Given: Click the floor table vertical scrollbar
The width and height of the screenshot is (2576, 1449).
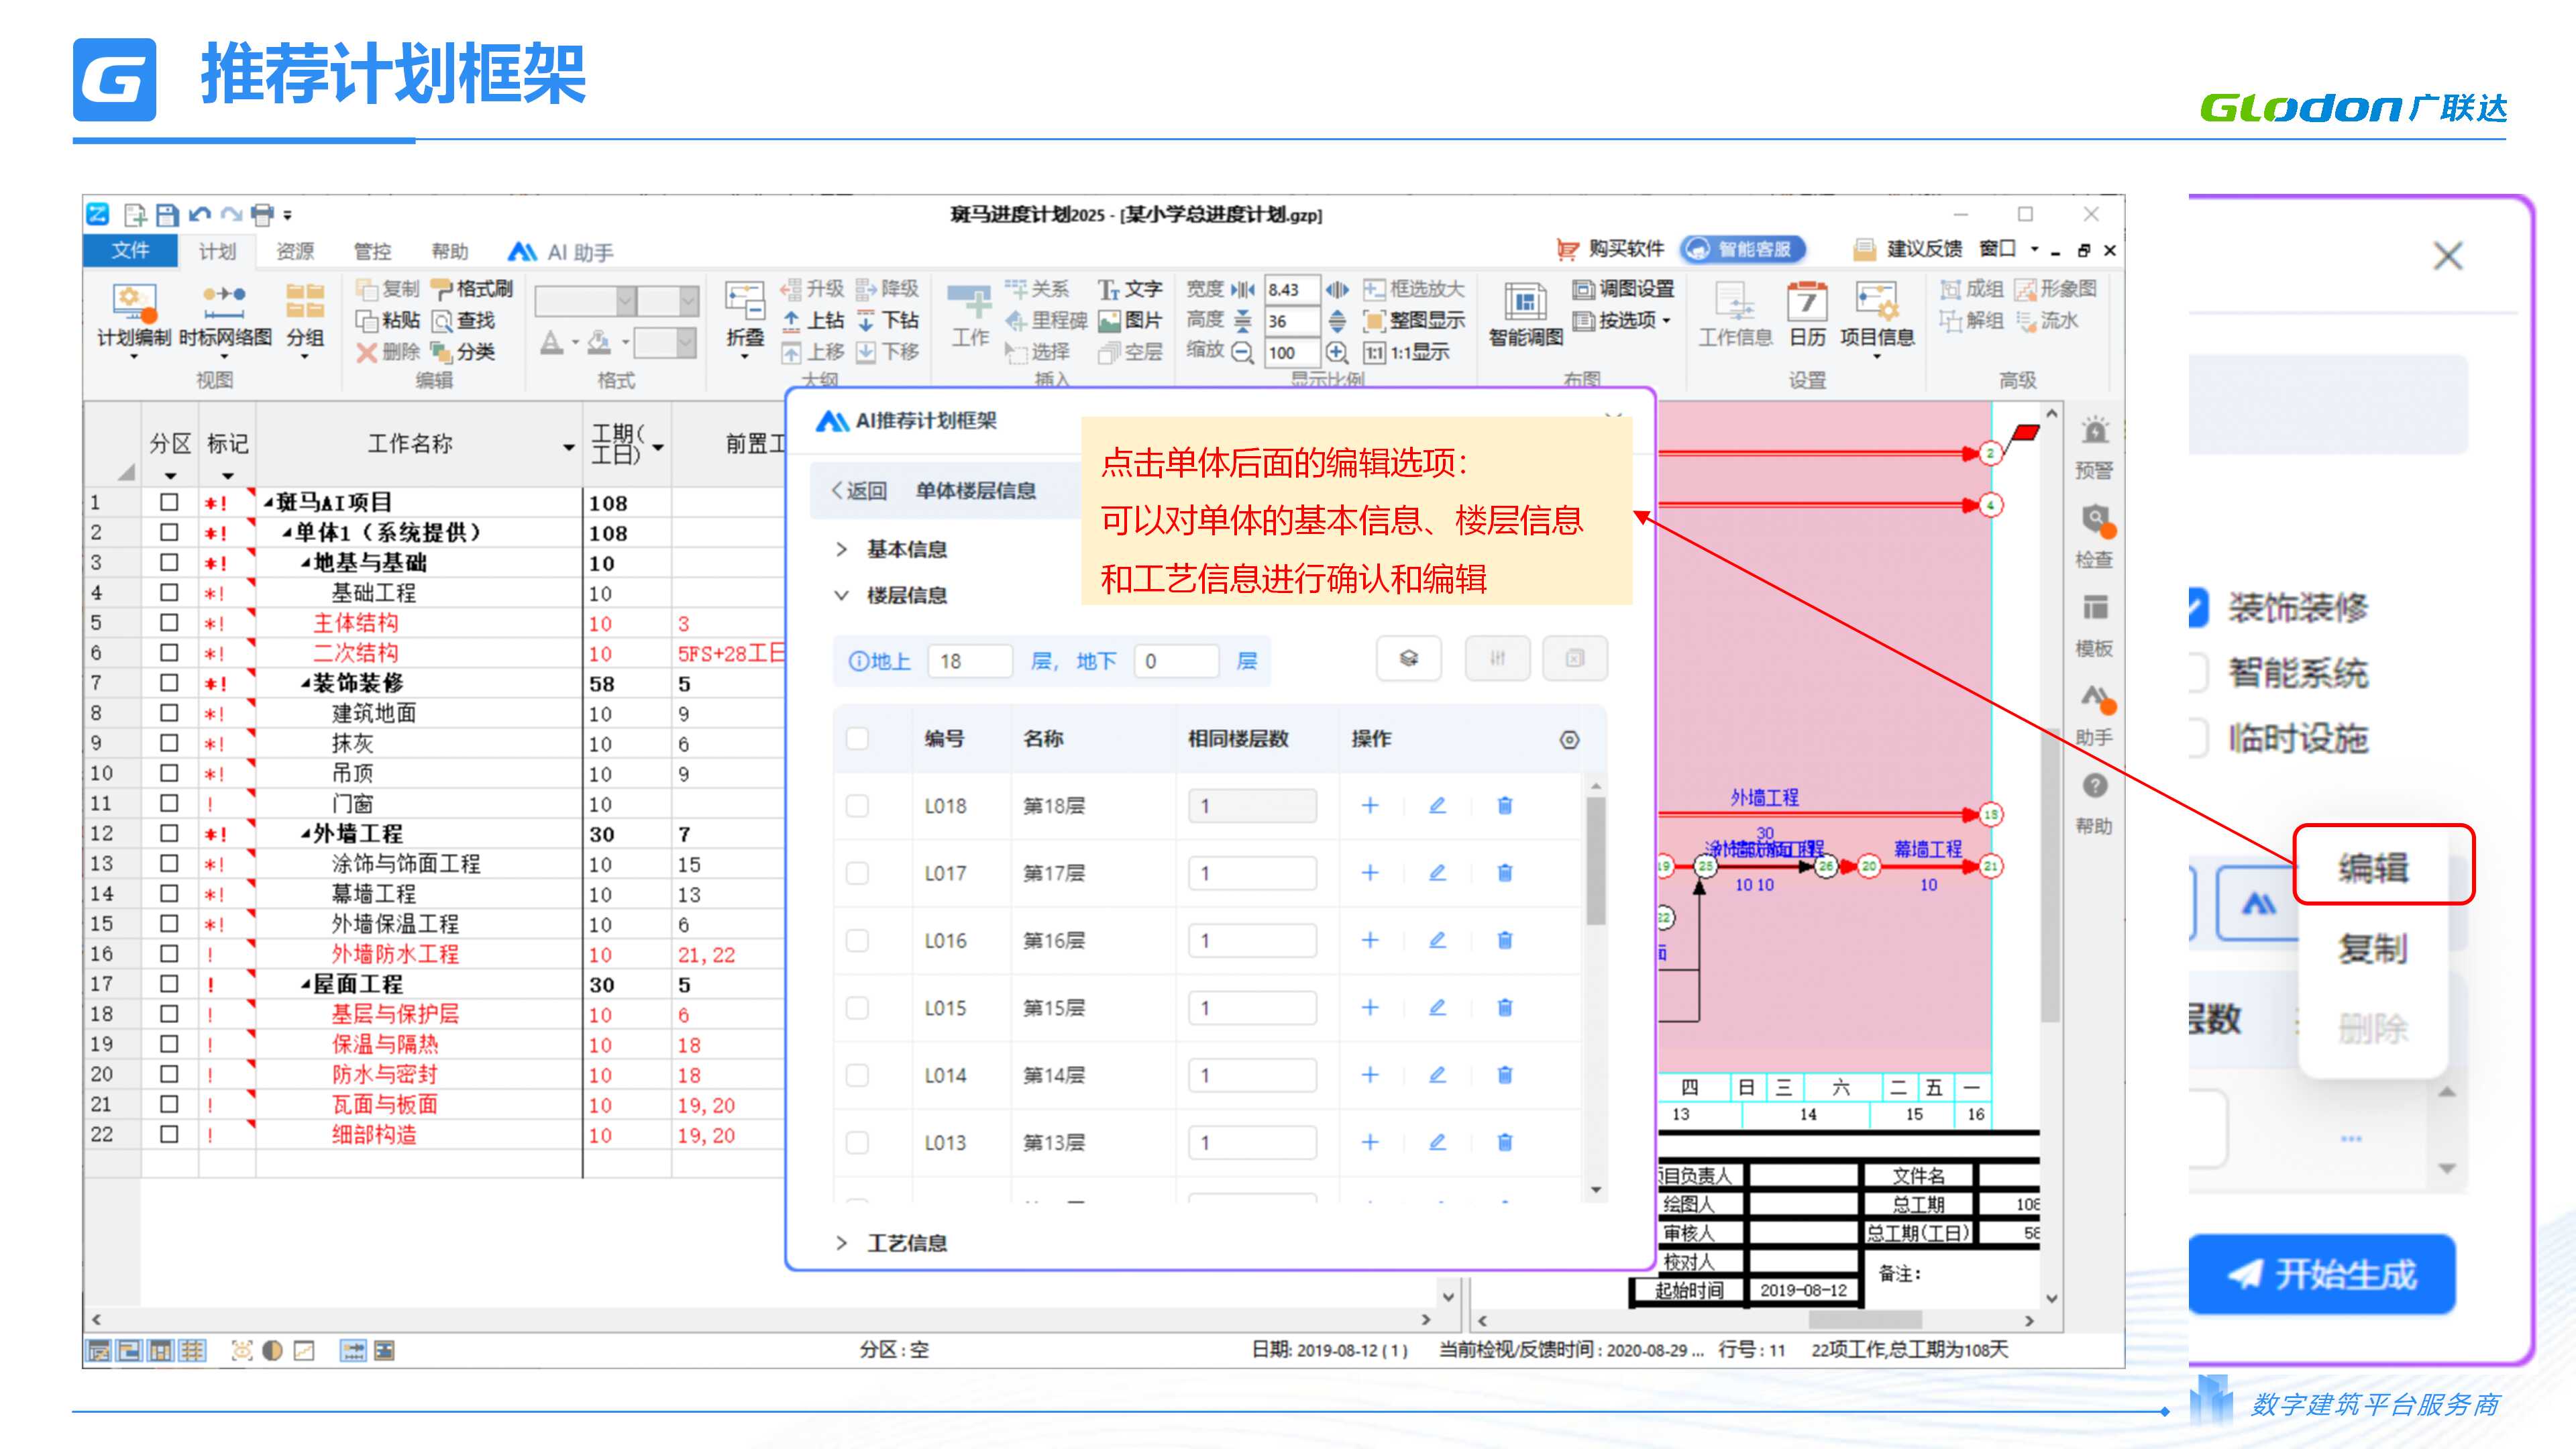Looking at the screenshot, I should point(1596,862).
